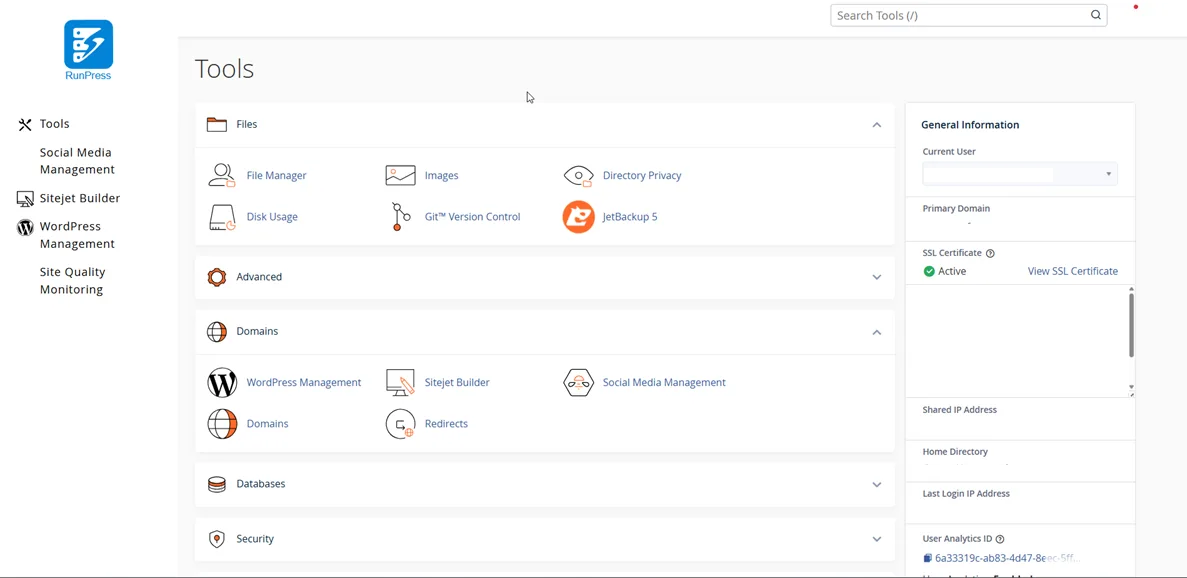1187x578 pixels.
Task: Collapse the Domains section chevron
Action: coord(877,332)
